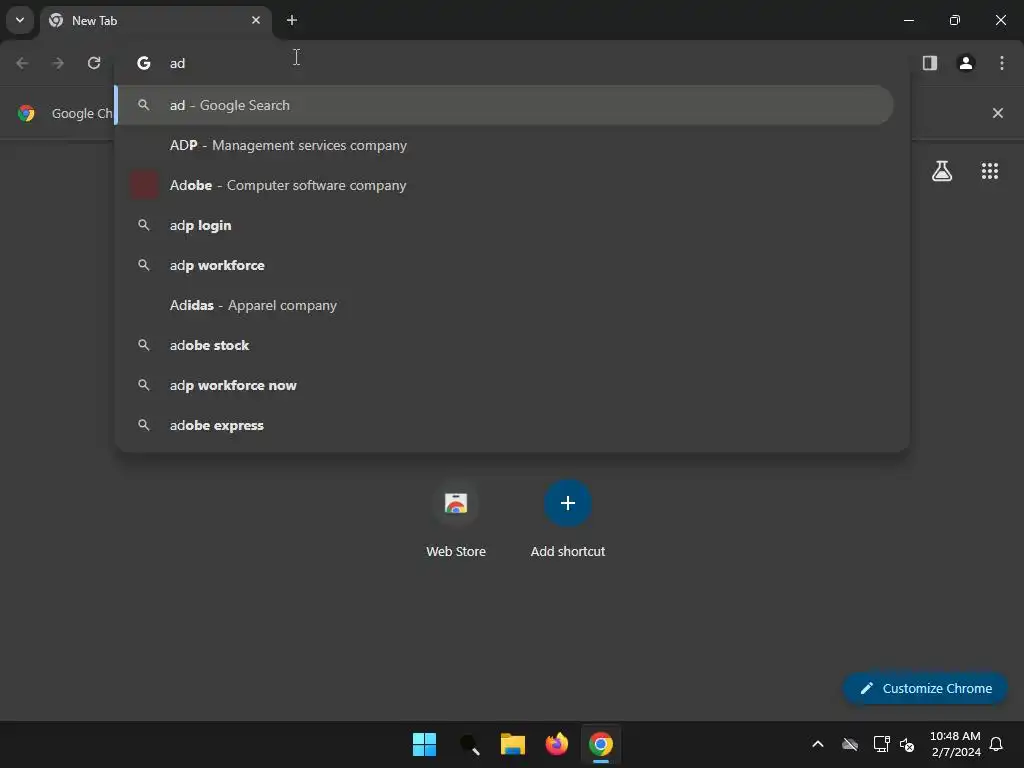Pick 'adp workforce' suggestion
Viewport: 1024px width, 768px height.
coord(504,265)
